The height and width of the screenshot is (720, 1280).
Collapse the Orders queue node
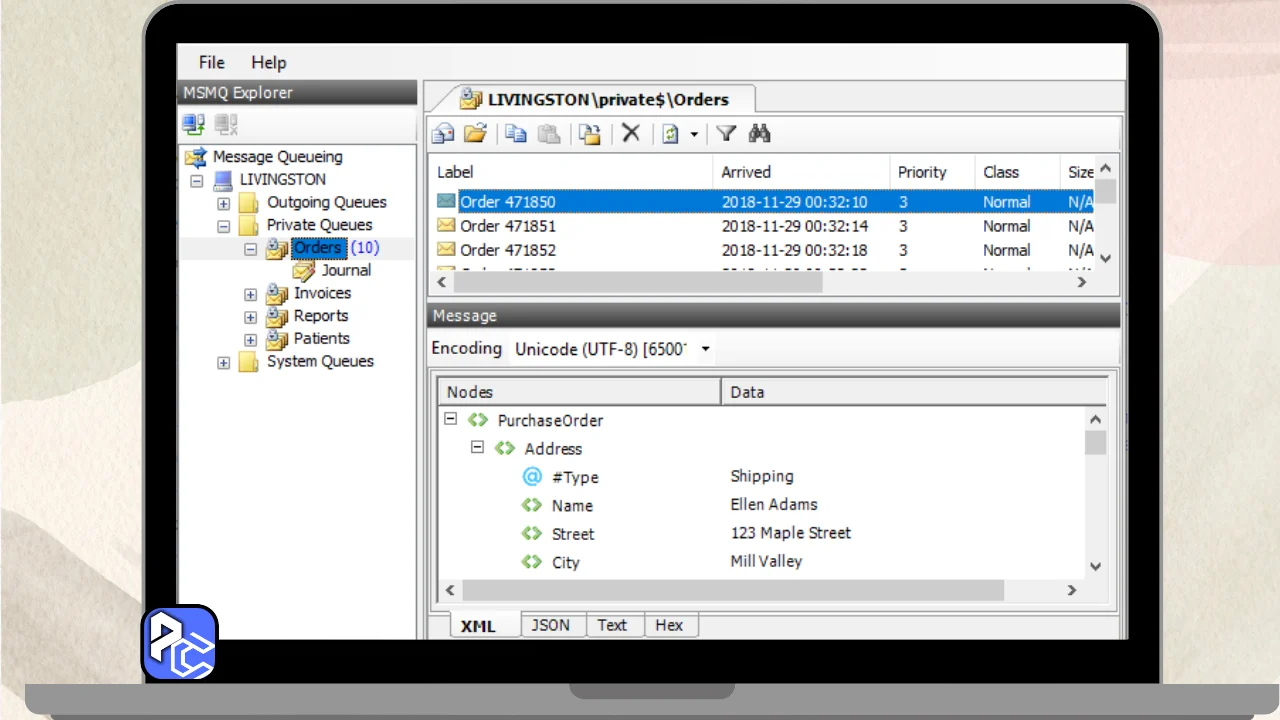point(251,249)
